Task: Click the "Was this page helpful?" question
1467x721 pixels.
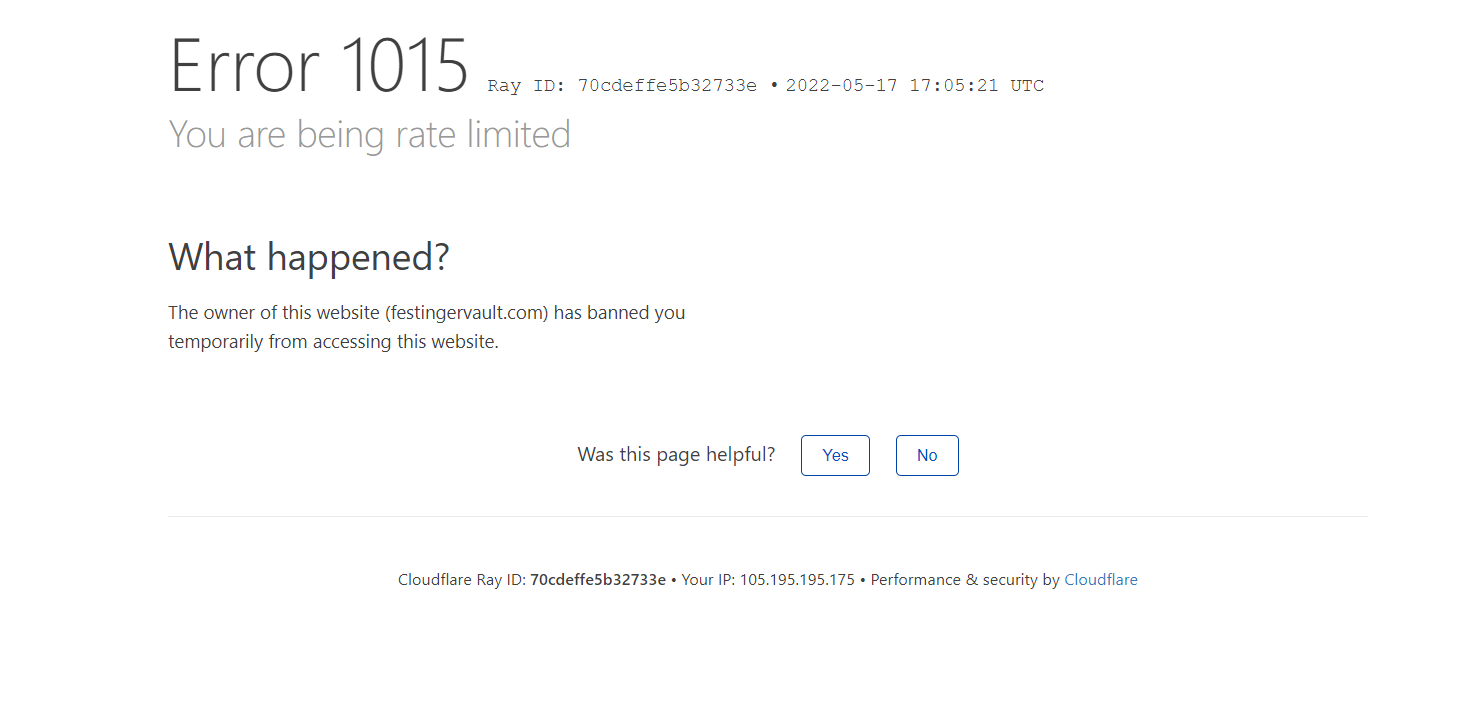Action: coord(676,455)
